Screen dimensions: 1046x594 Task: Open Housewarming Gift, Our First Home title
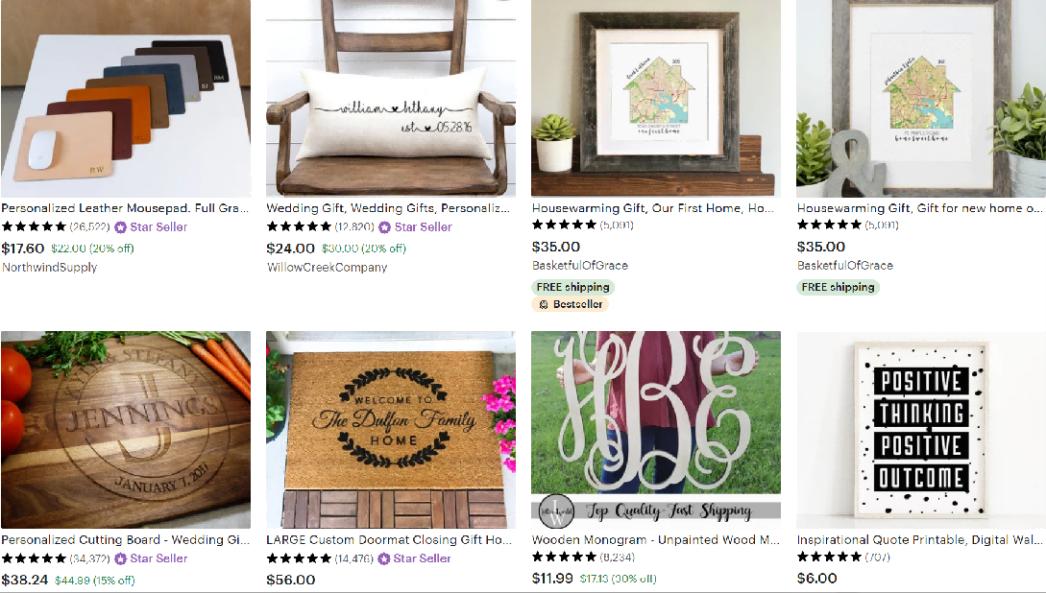point(653,208)
